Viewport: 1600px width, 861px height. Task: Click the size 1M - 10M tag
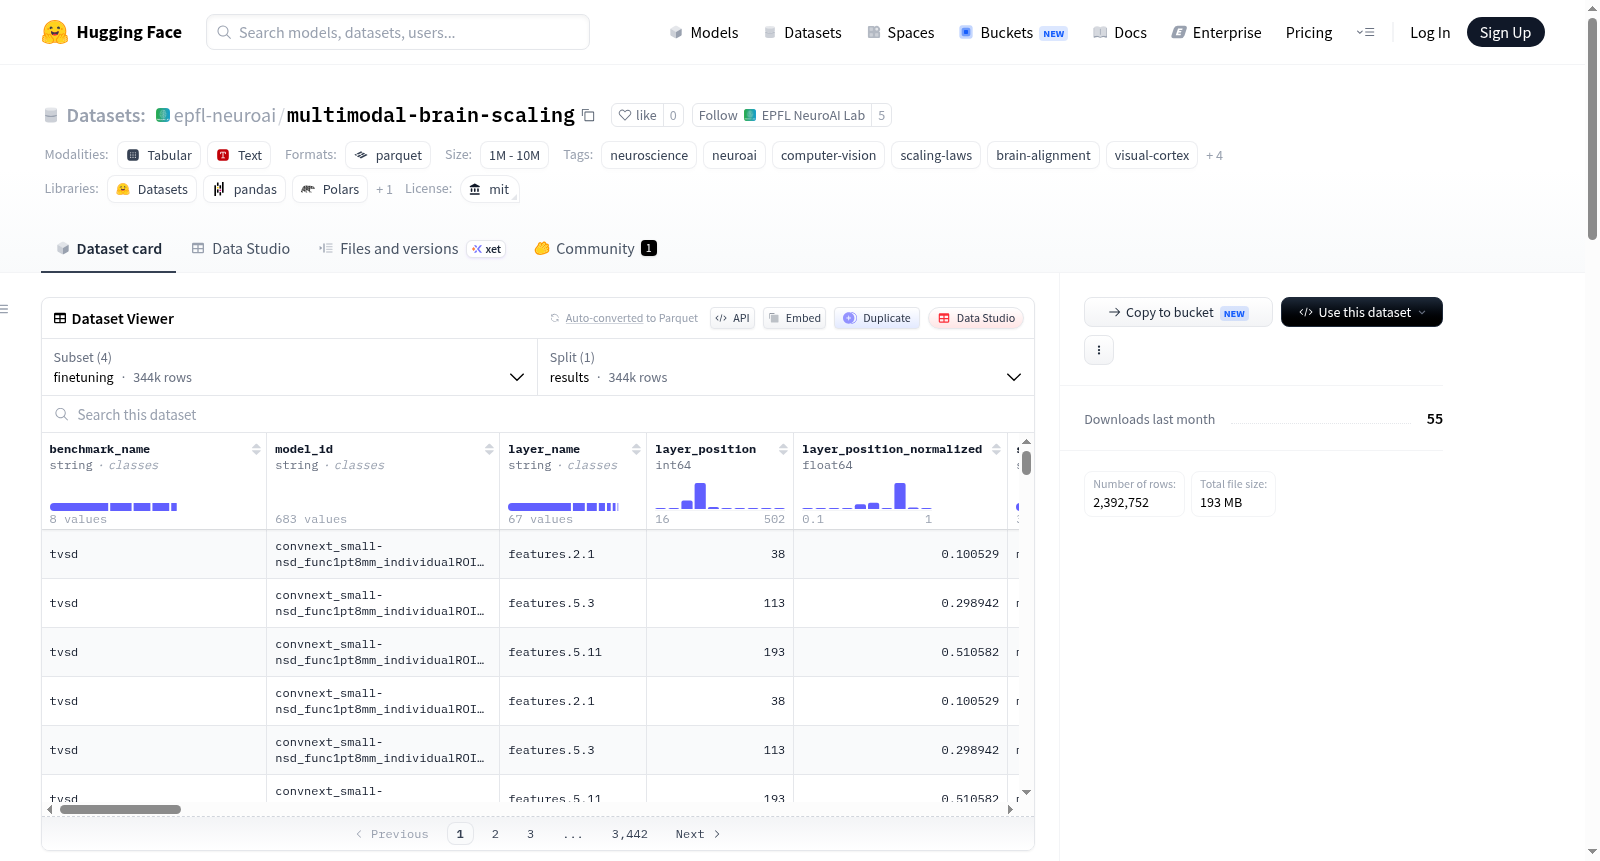click(x=514, y=155)
